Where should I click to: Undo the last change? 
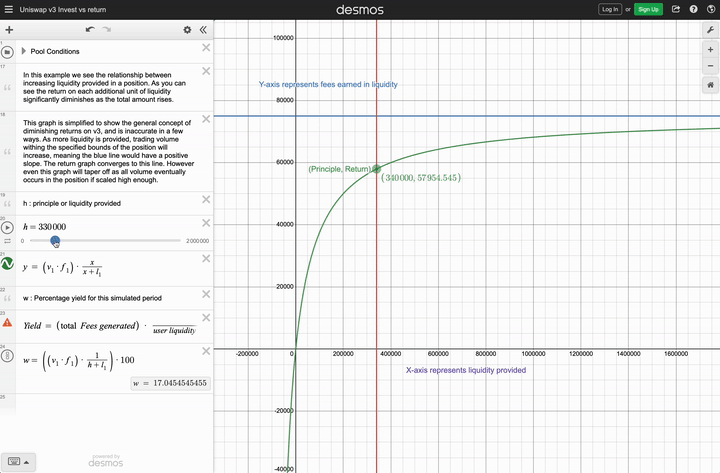(90, 29)
